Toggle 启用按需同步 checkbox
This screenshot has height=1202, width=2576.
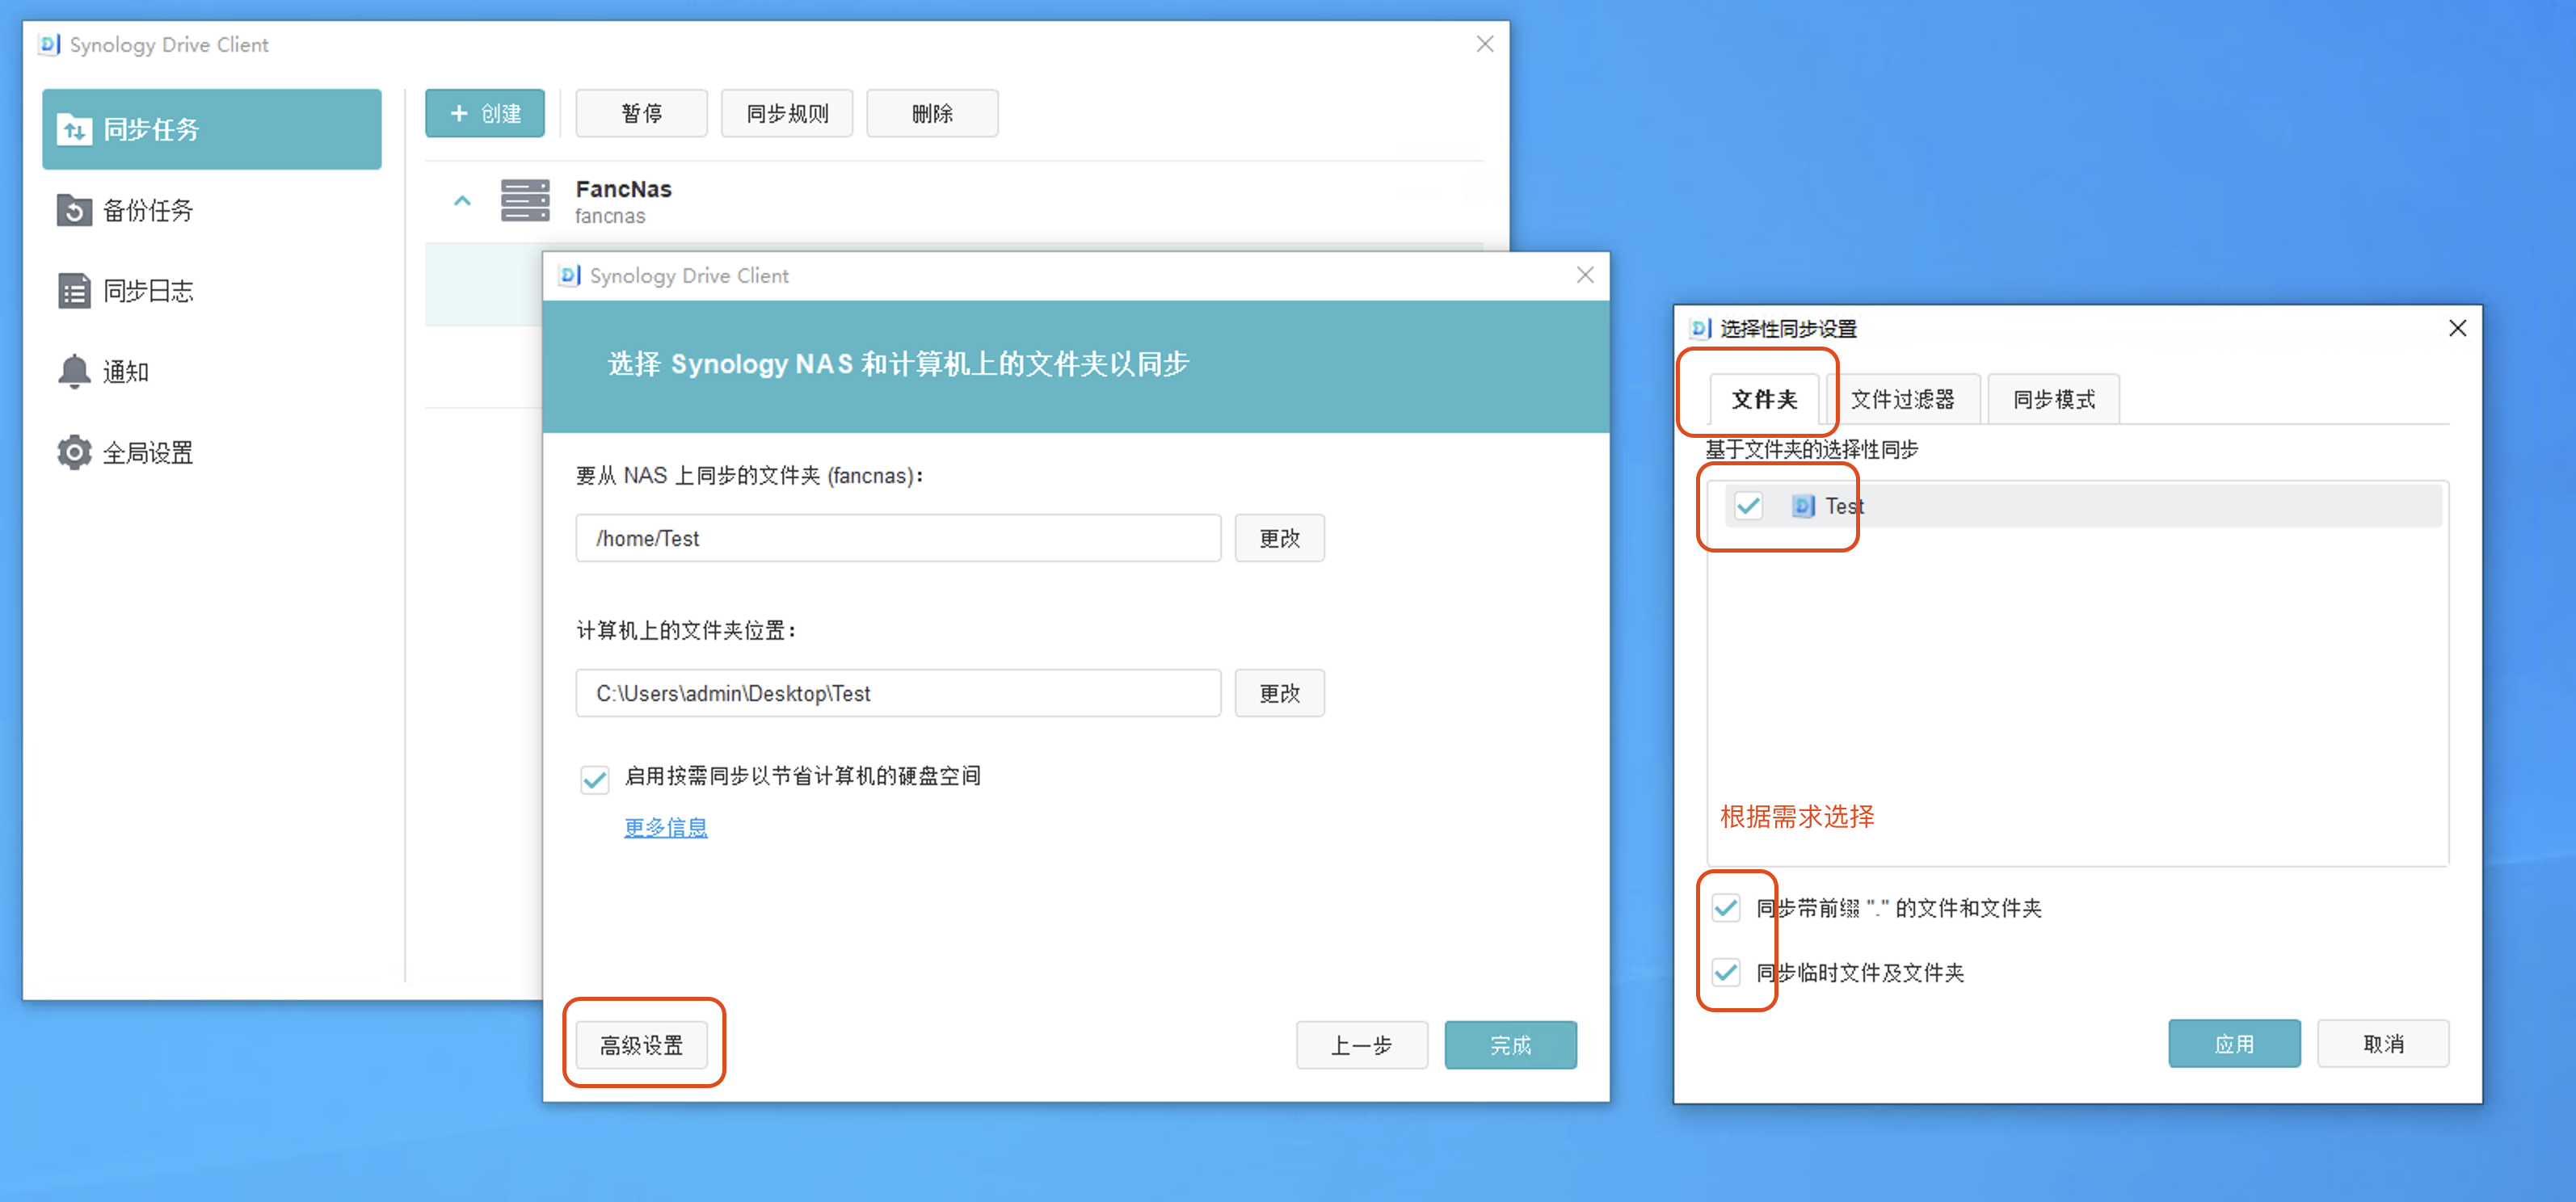(x=595, y=779)
